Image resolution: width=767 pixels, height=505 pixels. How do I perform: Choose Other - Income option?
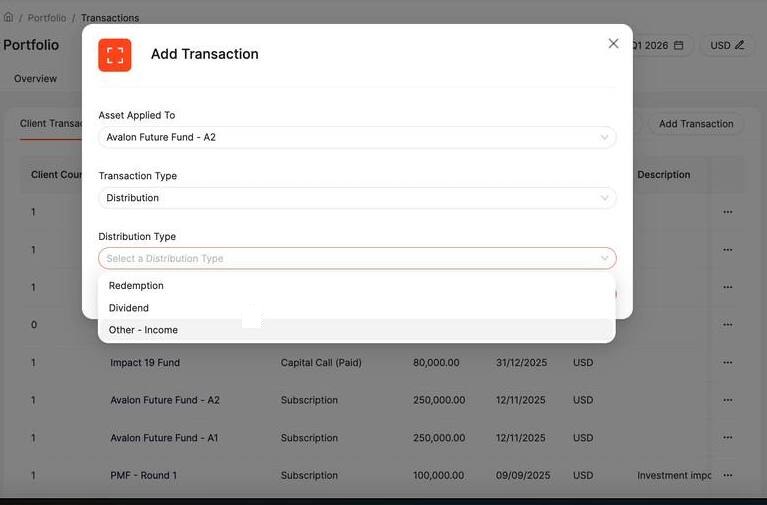[357, 330]
